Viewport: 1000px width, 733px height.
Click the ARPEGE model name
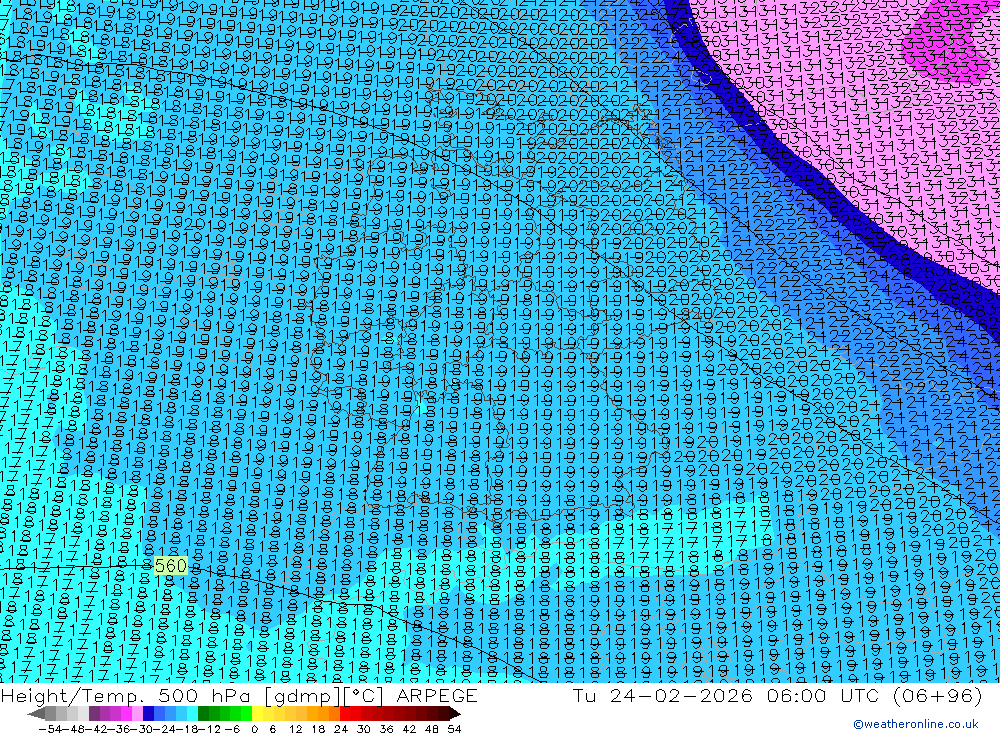436,696
